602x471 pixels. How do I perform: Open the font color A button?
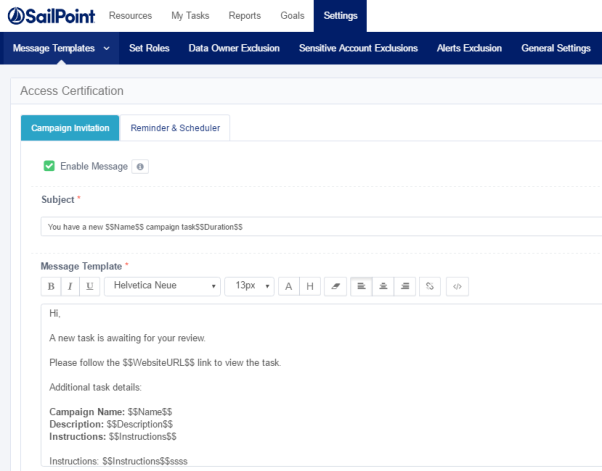(289, 286)
